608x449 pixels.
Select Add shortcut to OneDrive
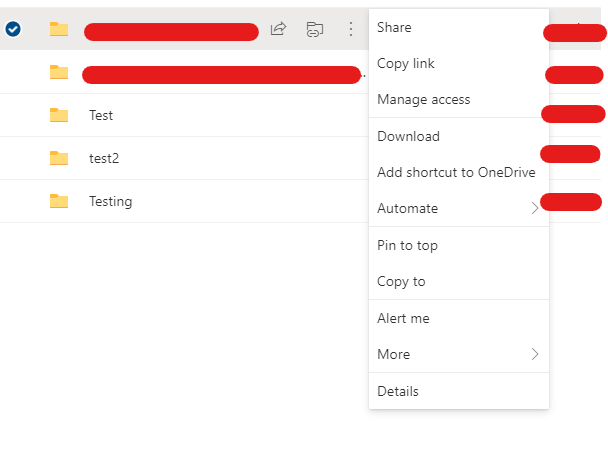(456, 172)
